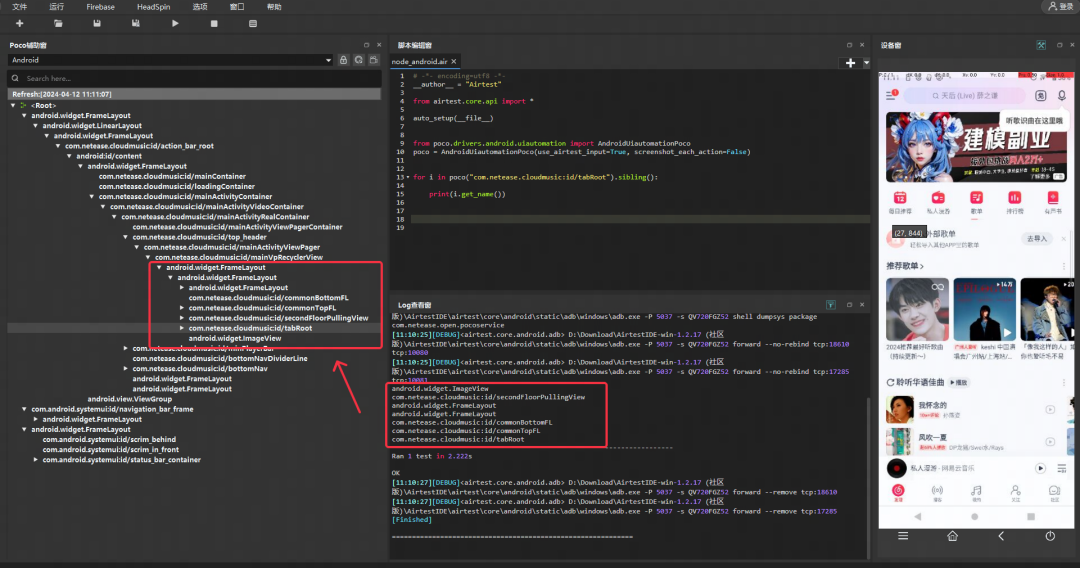The width and height of the screenshot is (1080, 568).
Task: Toggle the Poco UI tree lock icon
Action: tap(345, 60)
